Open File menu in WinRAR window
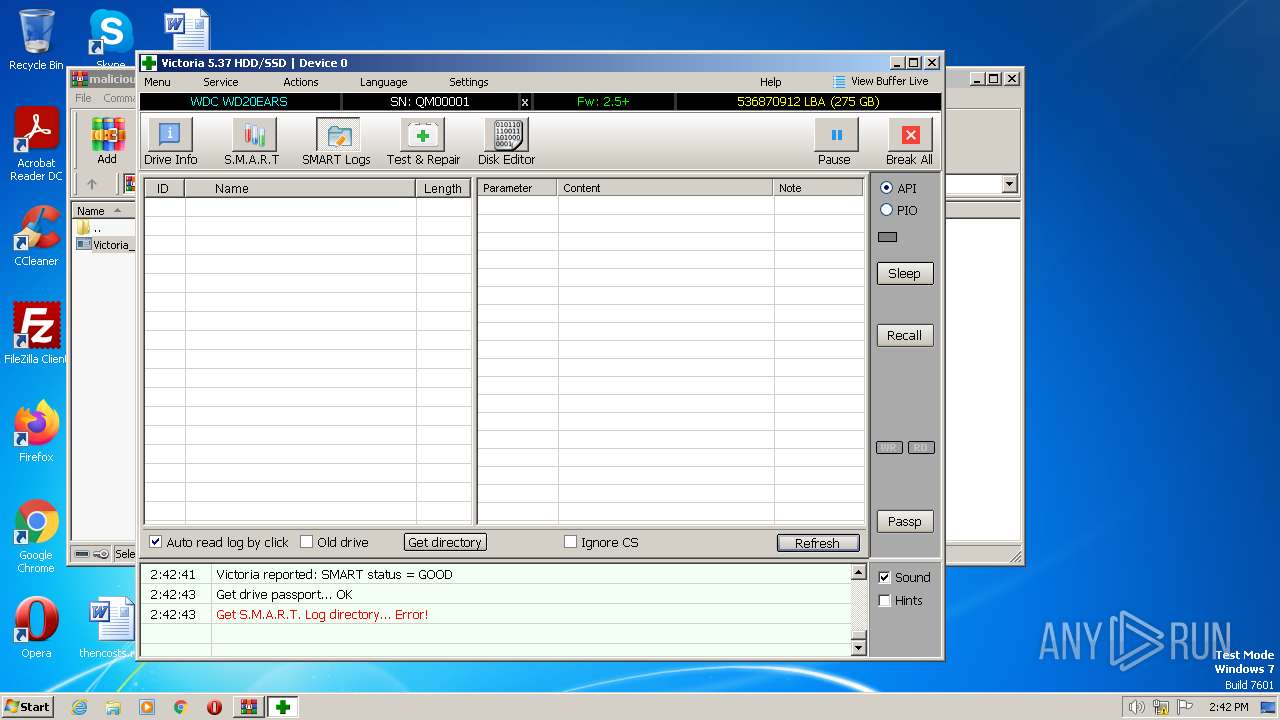Viewport: 1280px width, 720px height. point(83,98)
